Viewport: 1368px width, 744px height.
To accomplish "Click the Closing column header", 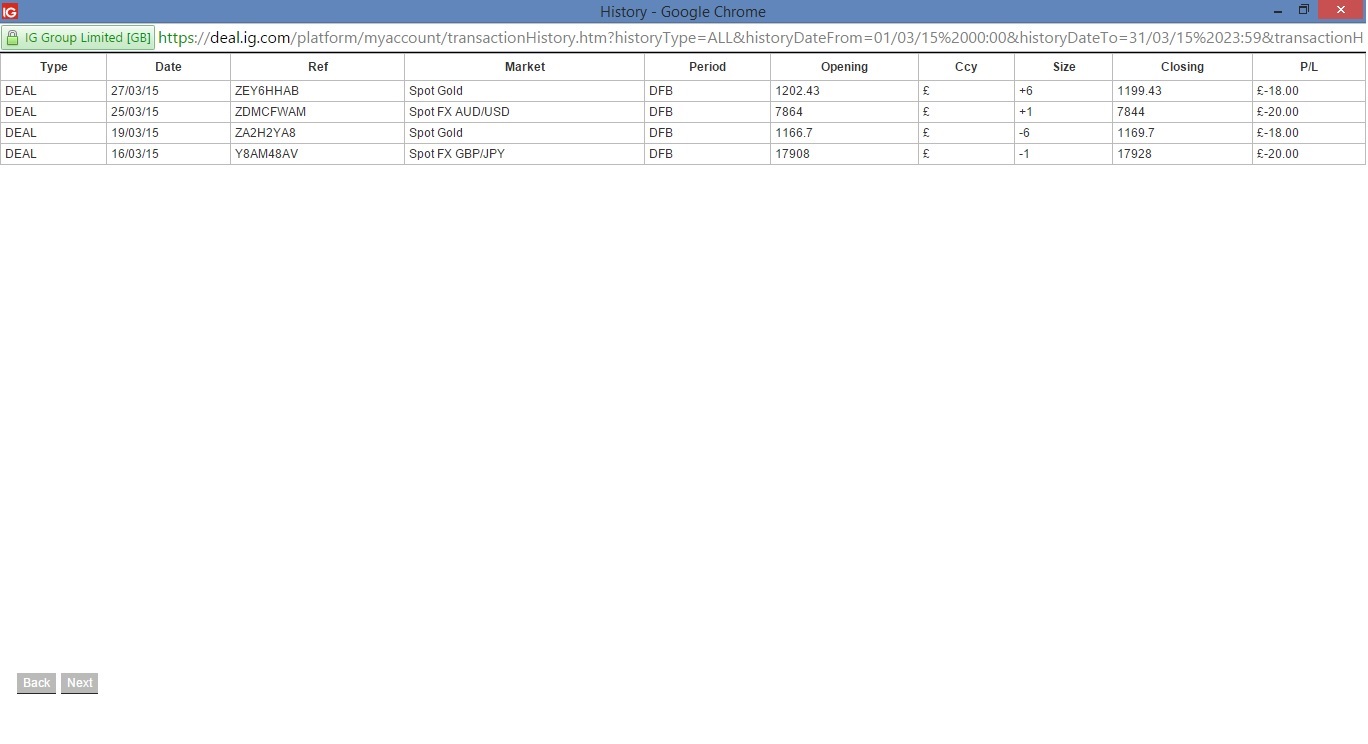I will tap(1182, 67).
